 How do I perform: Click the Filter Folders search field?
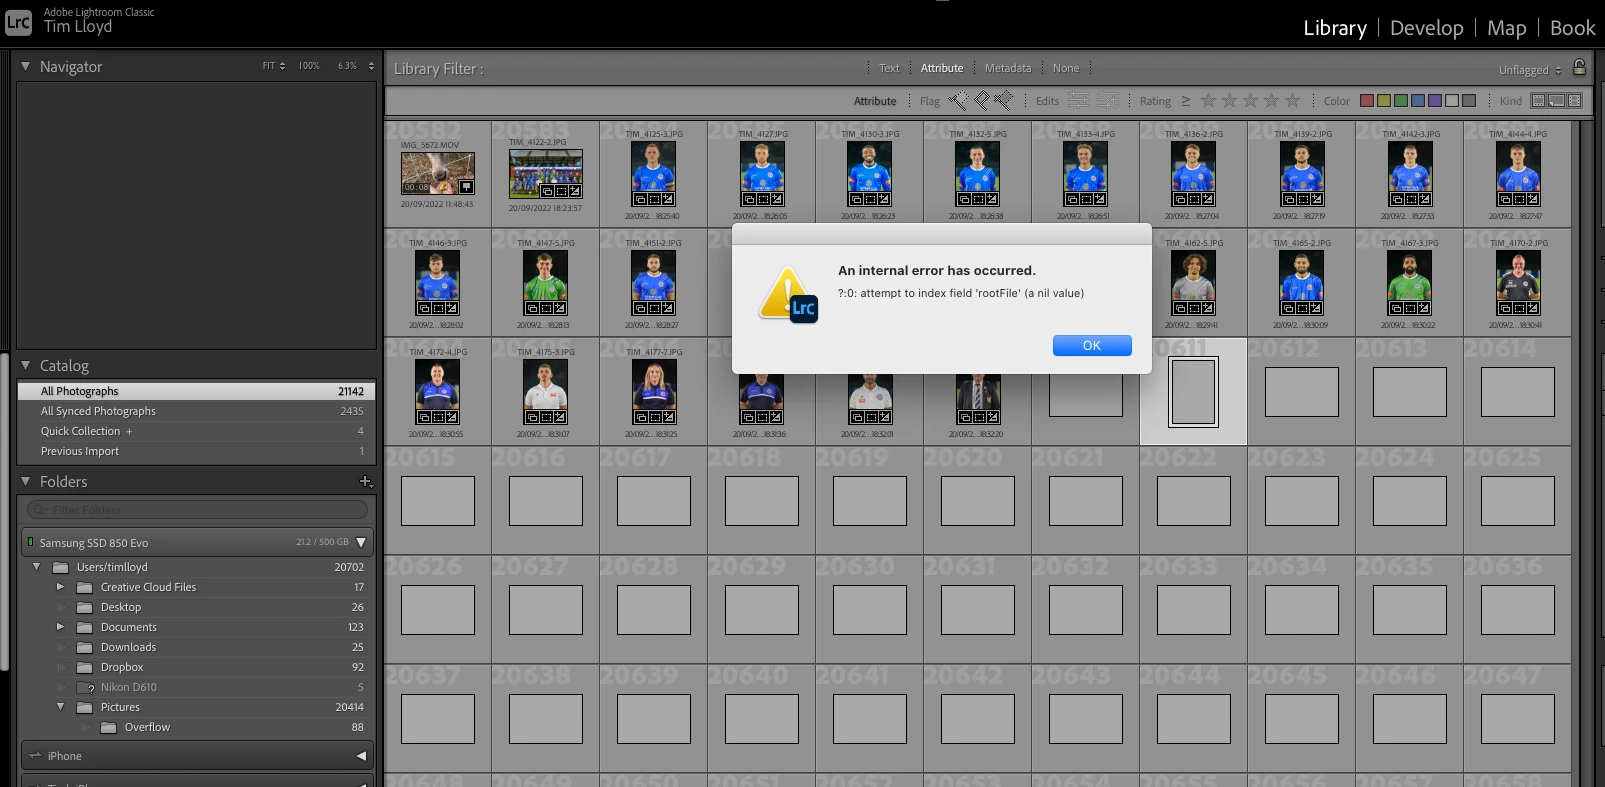pos(197,510)
